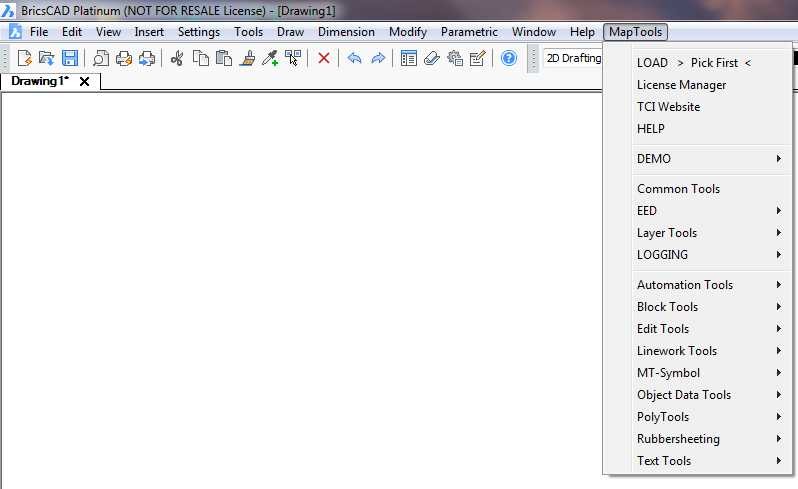This screenshot has width=798, height=489.
Task: Click the BricsCAD title bar app icon
Action: pyautogui.click(x=8, y=10)
